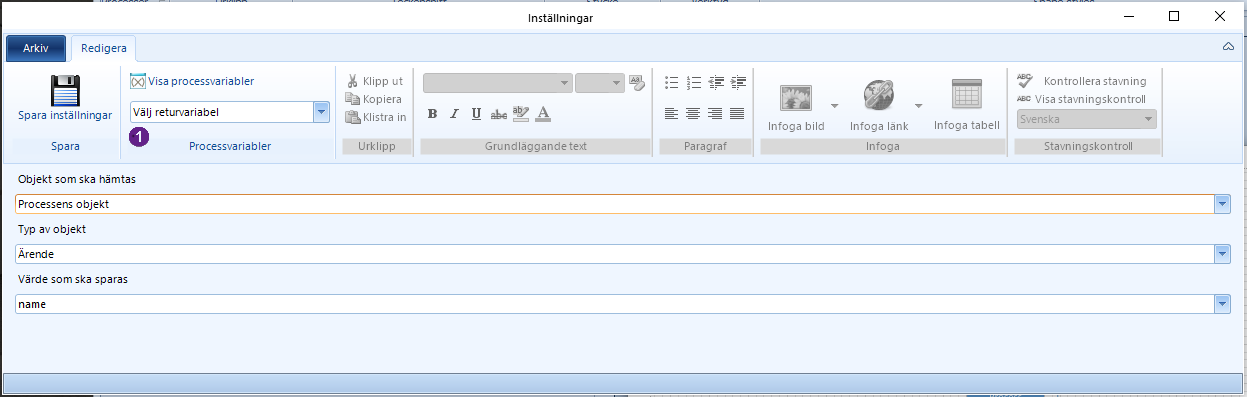This screenshot has width=1247, height=397.
Task: Insert a numbered list
Action: pos(694,82)
